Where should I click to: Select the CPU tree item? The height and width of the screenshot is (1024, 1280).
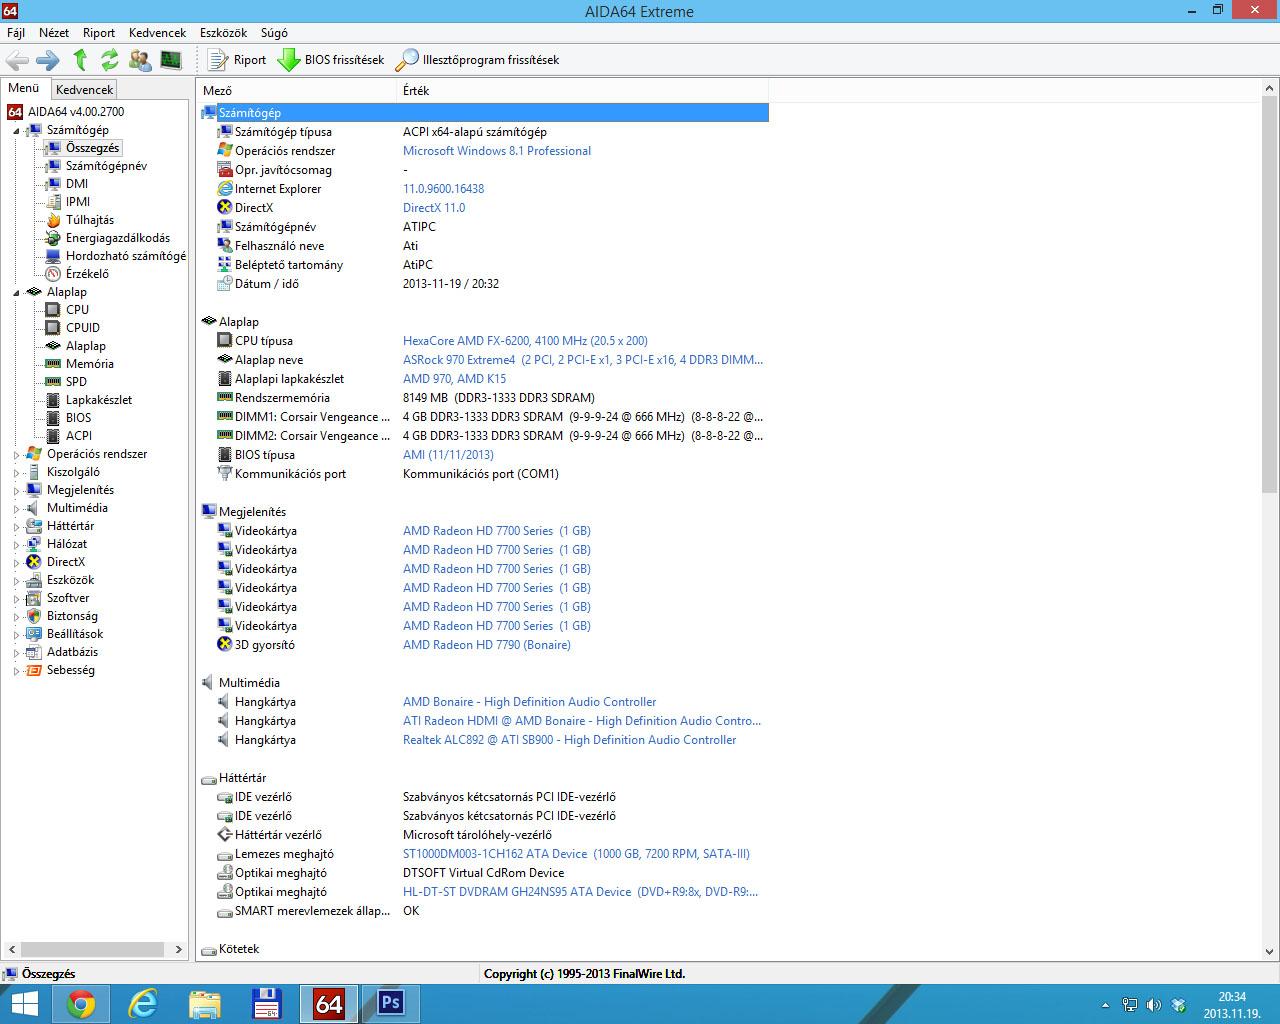(x=77, y=309)
